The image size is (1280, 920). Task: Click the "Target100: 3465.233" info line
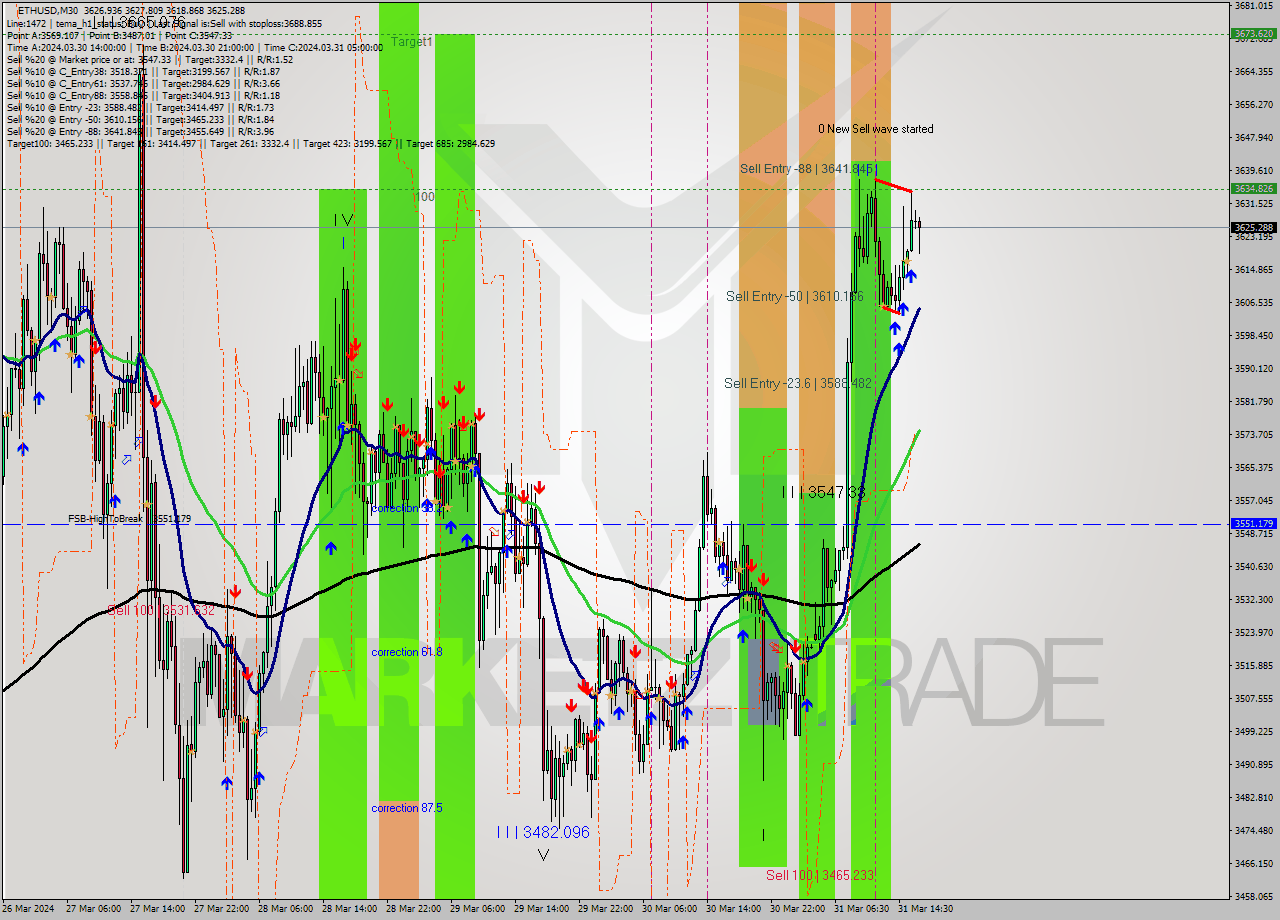coord(251,144)
